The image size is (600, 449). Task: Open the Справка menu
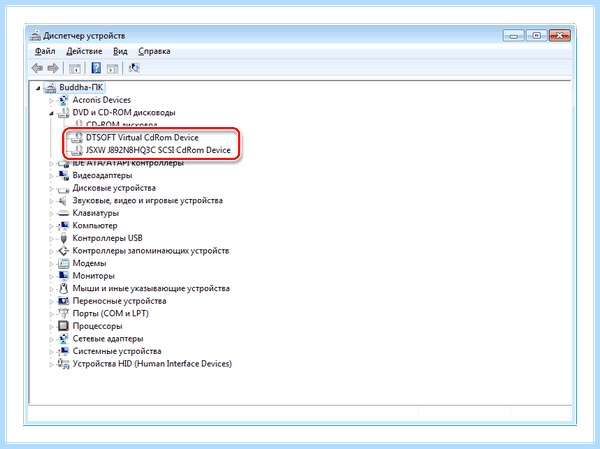click(x=154, y=51)
